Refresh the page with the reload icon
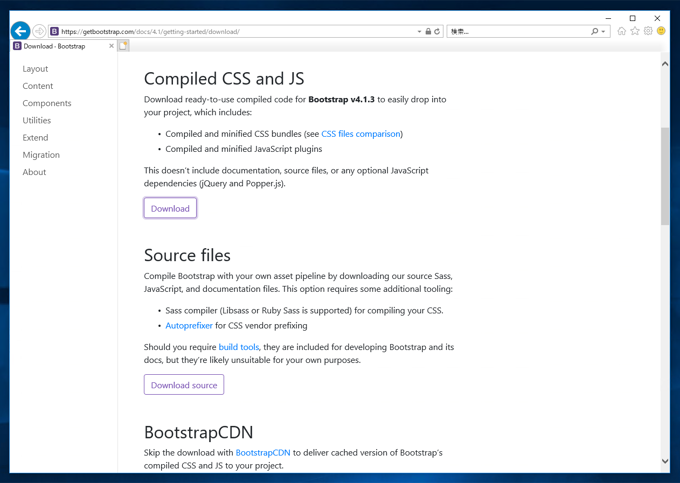This screenshot has height=483, width=680. (x=437, y=31)
